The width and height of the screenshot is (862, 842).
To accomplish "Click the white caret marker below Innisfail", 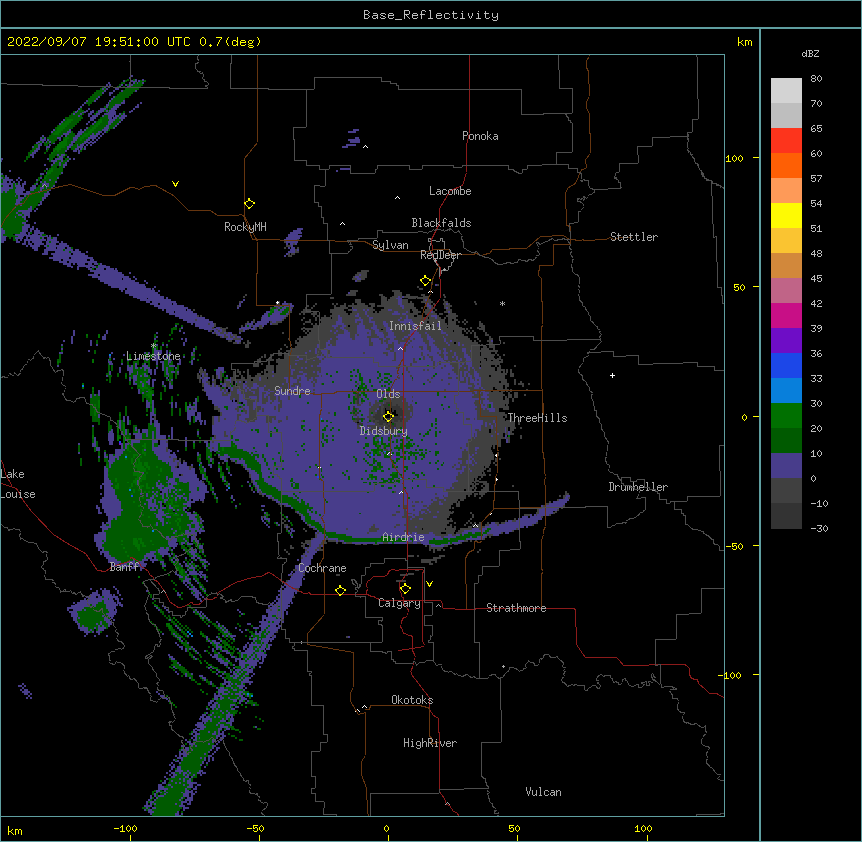I will tap(400, 348).
